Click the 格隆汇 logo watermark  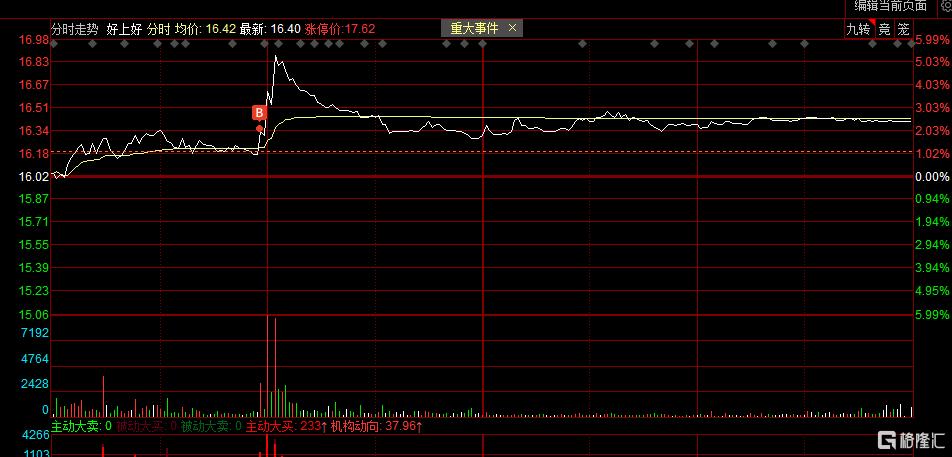910,440
